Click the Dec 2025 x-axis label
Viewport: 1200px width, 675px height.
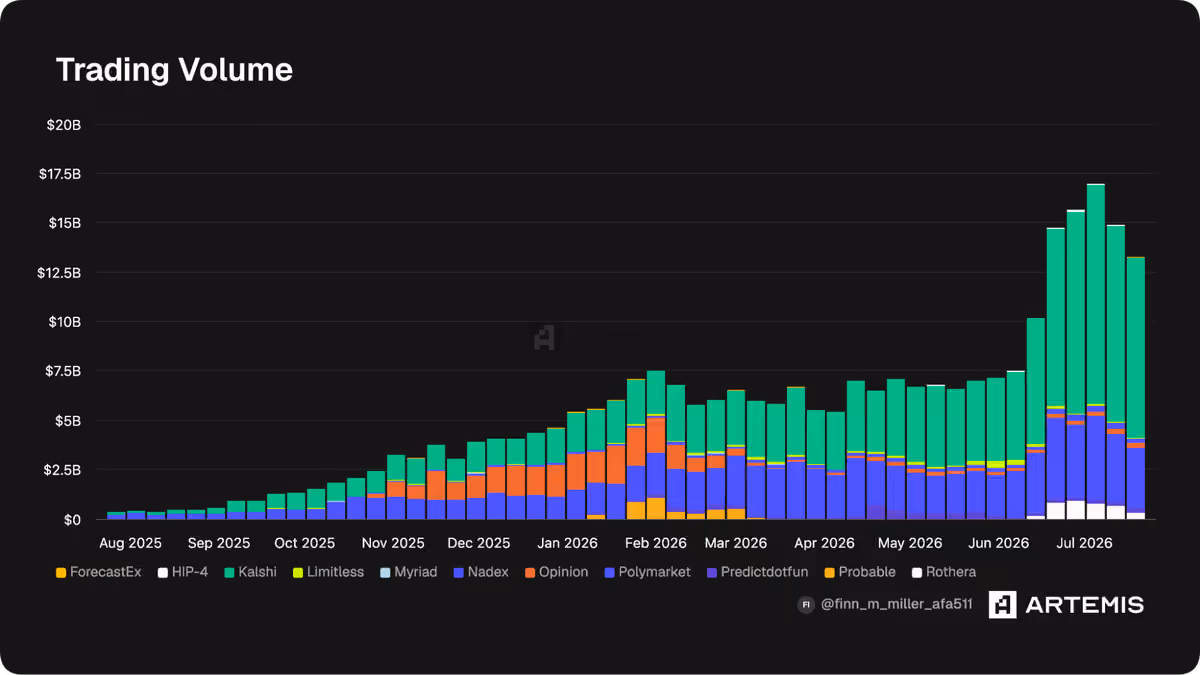(x=480, y=543)
